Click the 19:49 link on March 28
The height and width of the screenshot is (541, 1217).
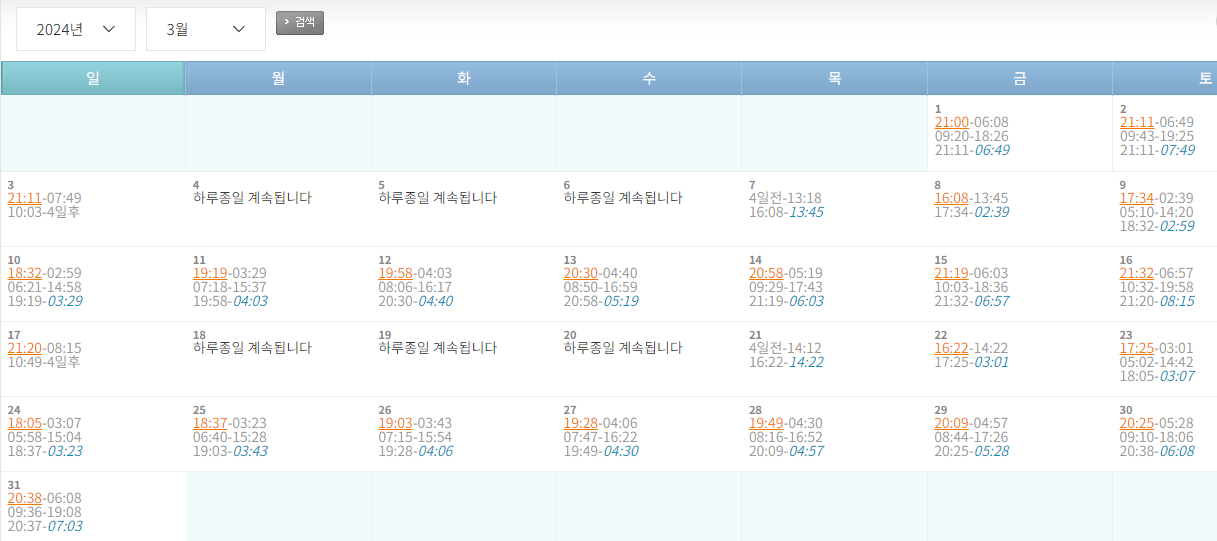(766, 423)
